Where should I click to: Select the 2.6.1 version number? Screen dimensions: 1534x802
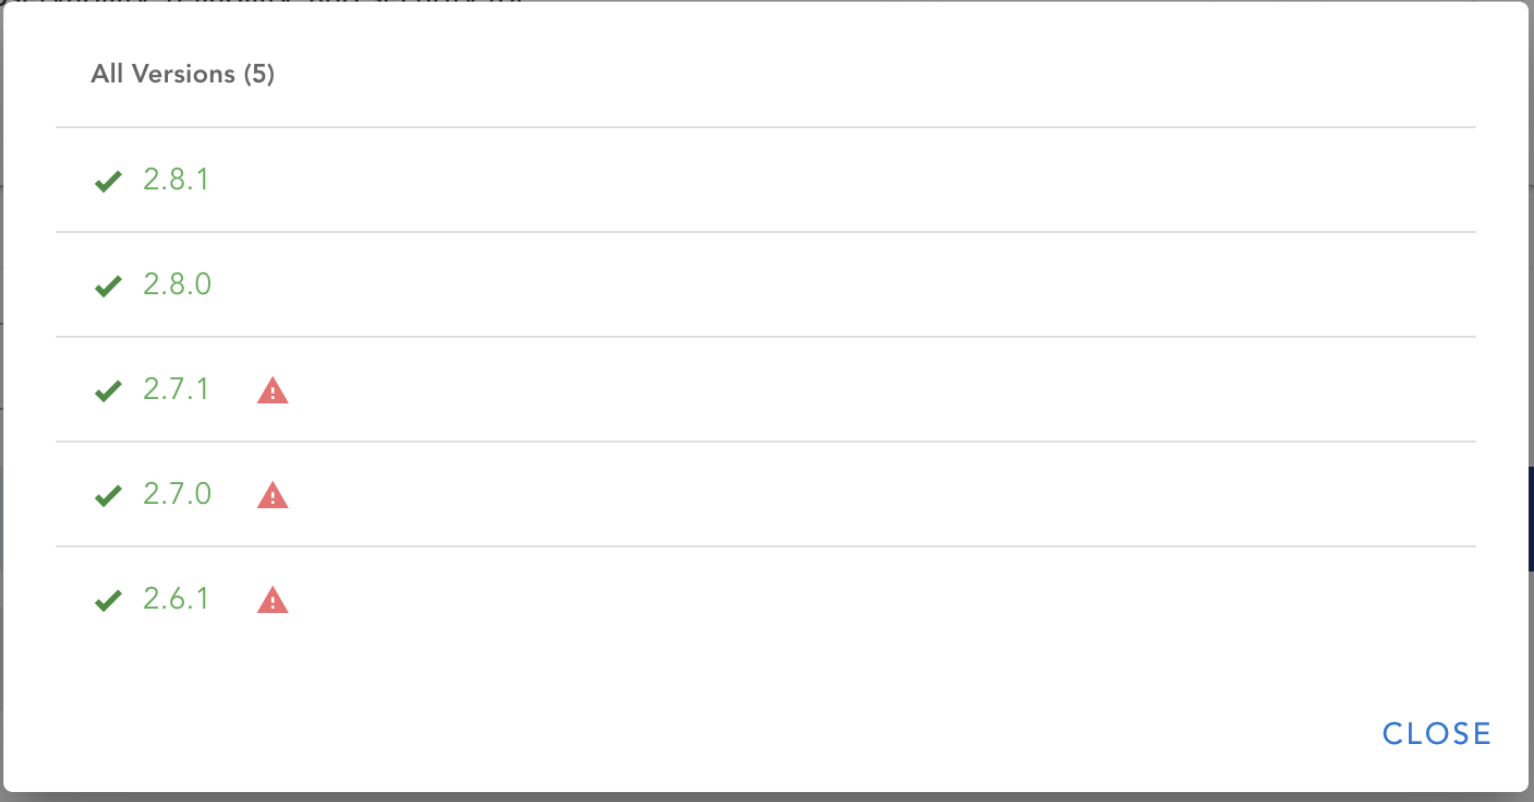point(176,600)
